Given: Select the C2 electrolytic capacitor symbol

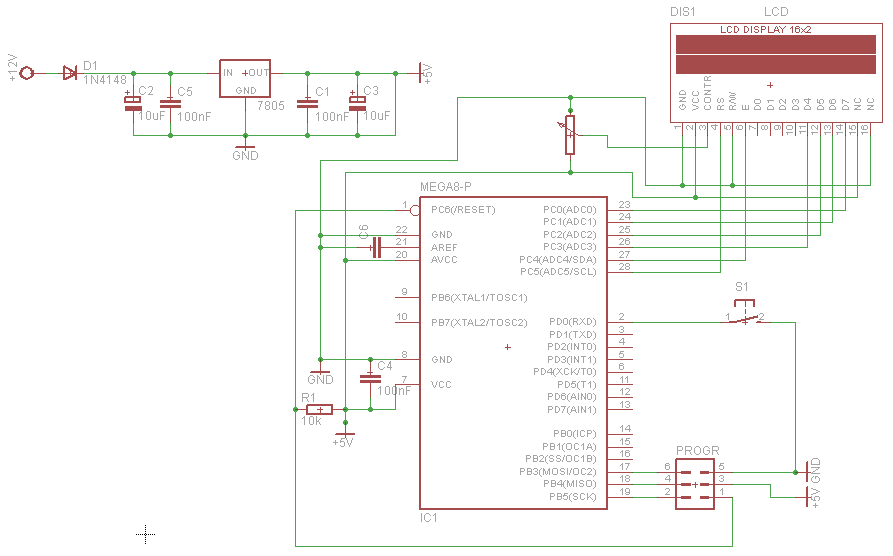Looking at the screenshot, I should [133, 104].
